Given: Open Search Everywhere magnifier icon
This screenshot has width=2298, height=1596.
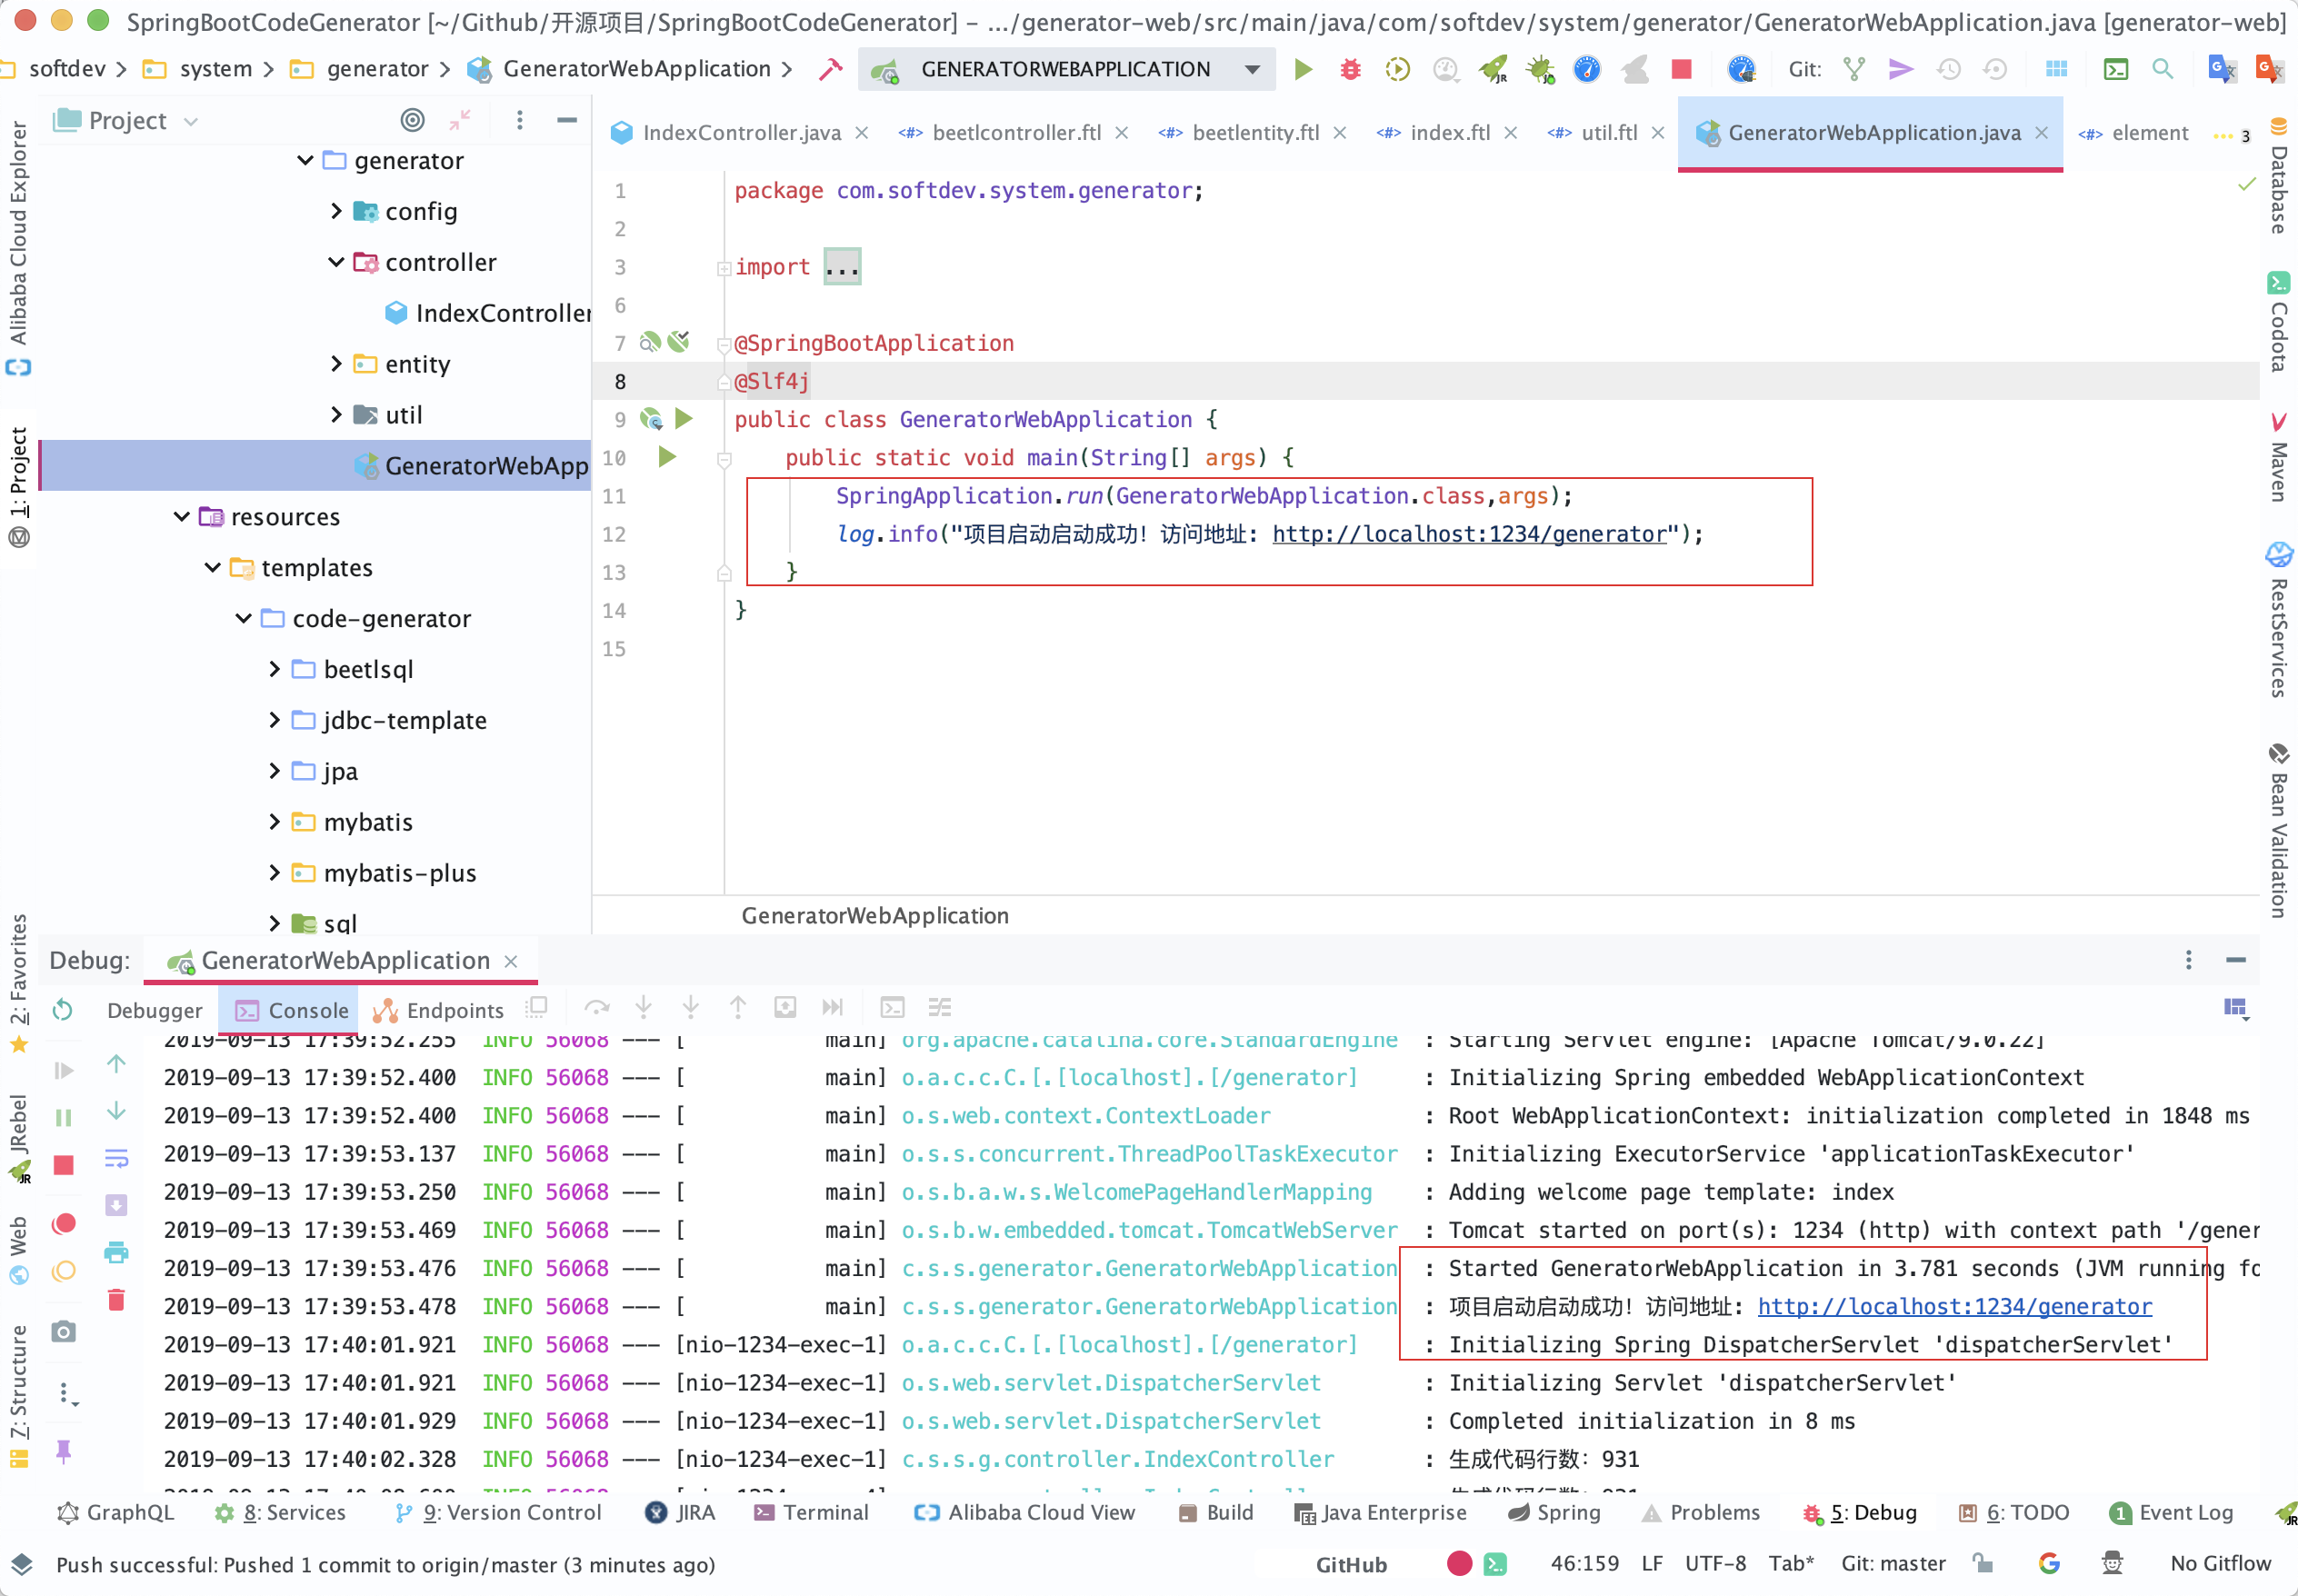Looking at the screenshot, I should (2161, 69).
